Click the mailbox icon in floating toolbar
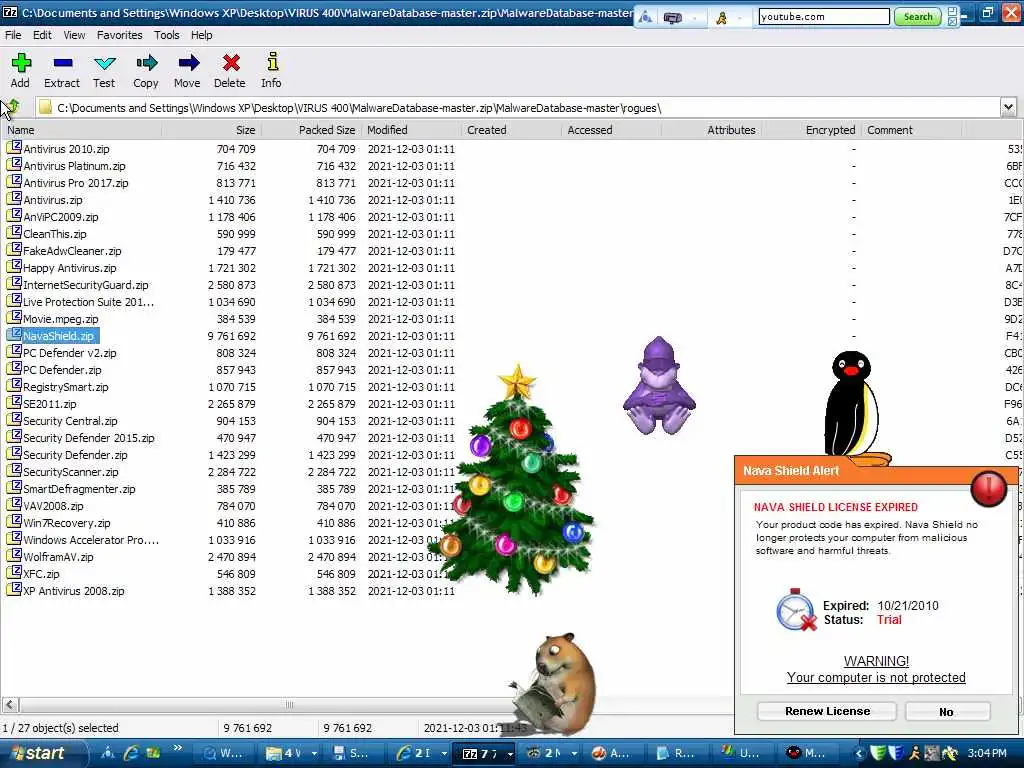This screenshot has width=1024, height=768. point(672,18)
